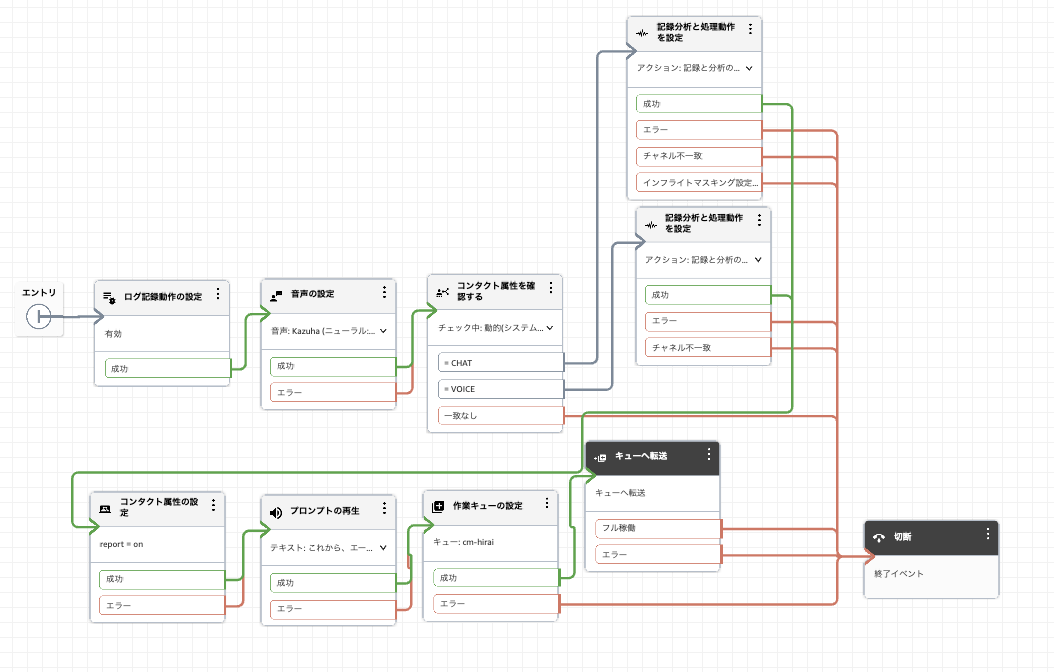Select the プロンプトの再生 block title

click(325, 511)
